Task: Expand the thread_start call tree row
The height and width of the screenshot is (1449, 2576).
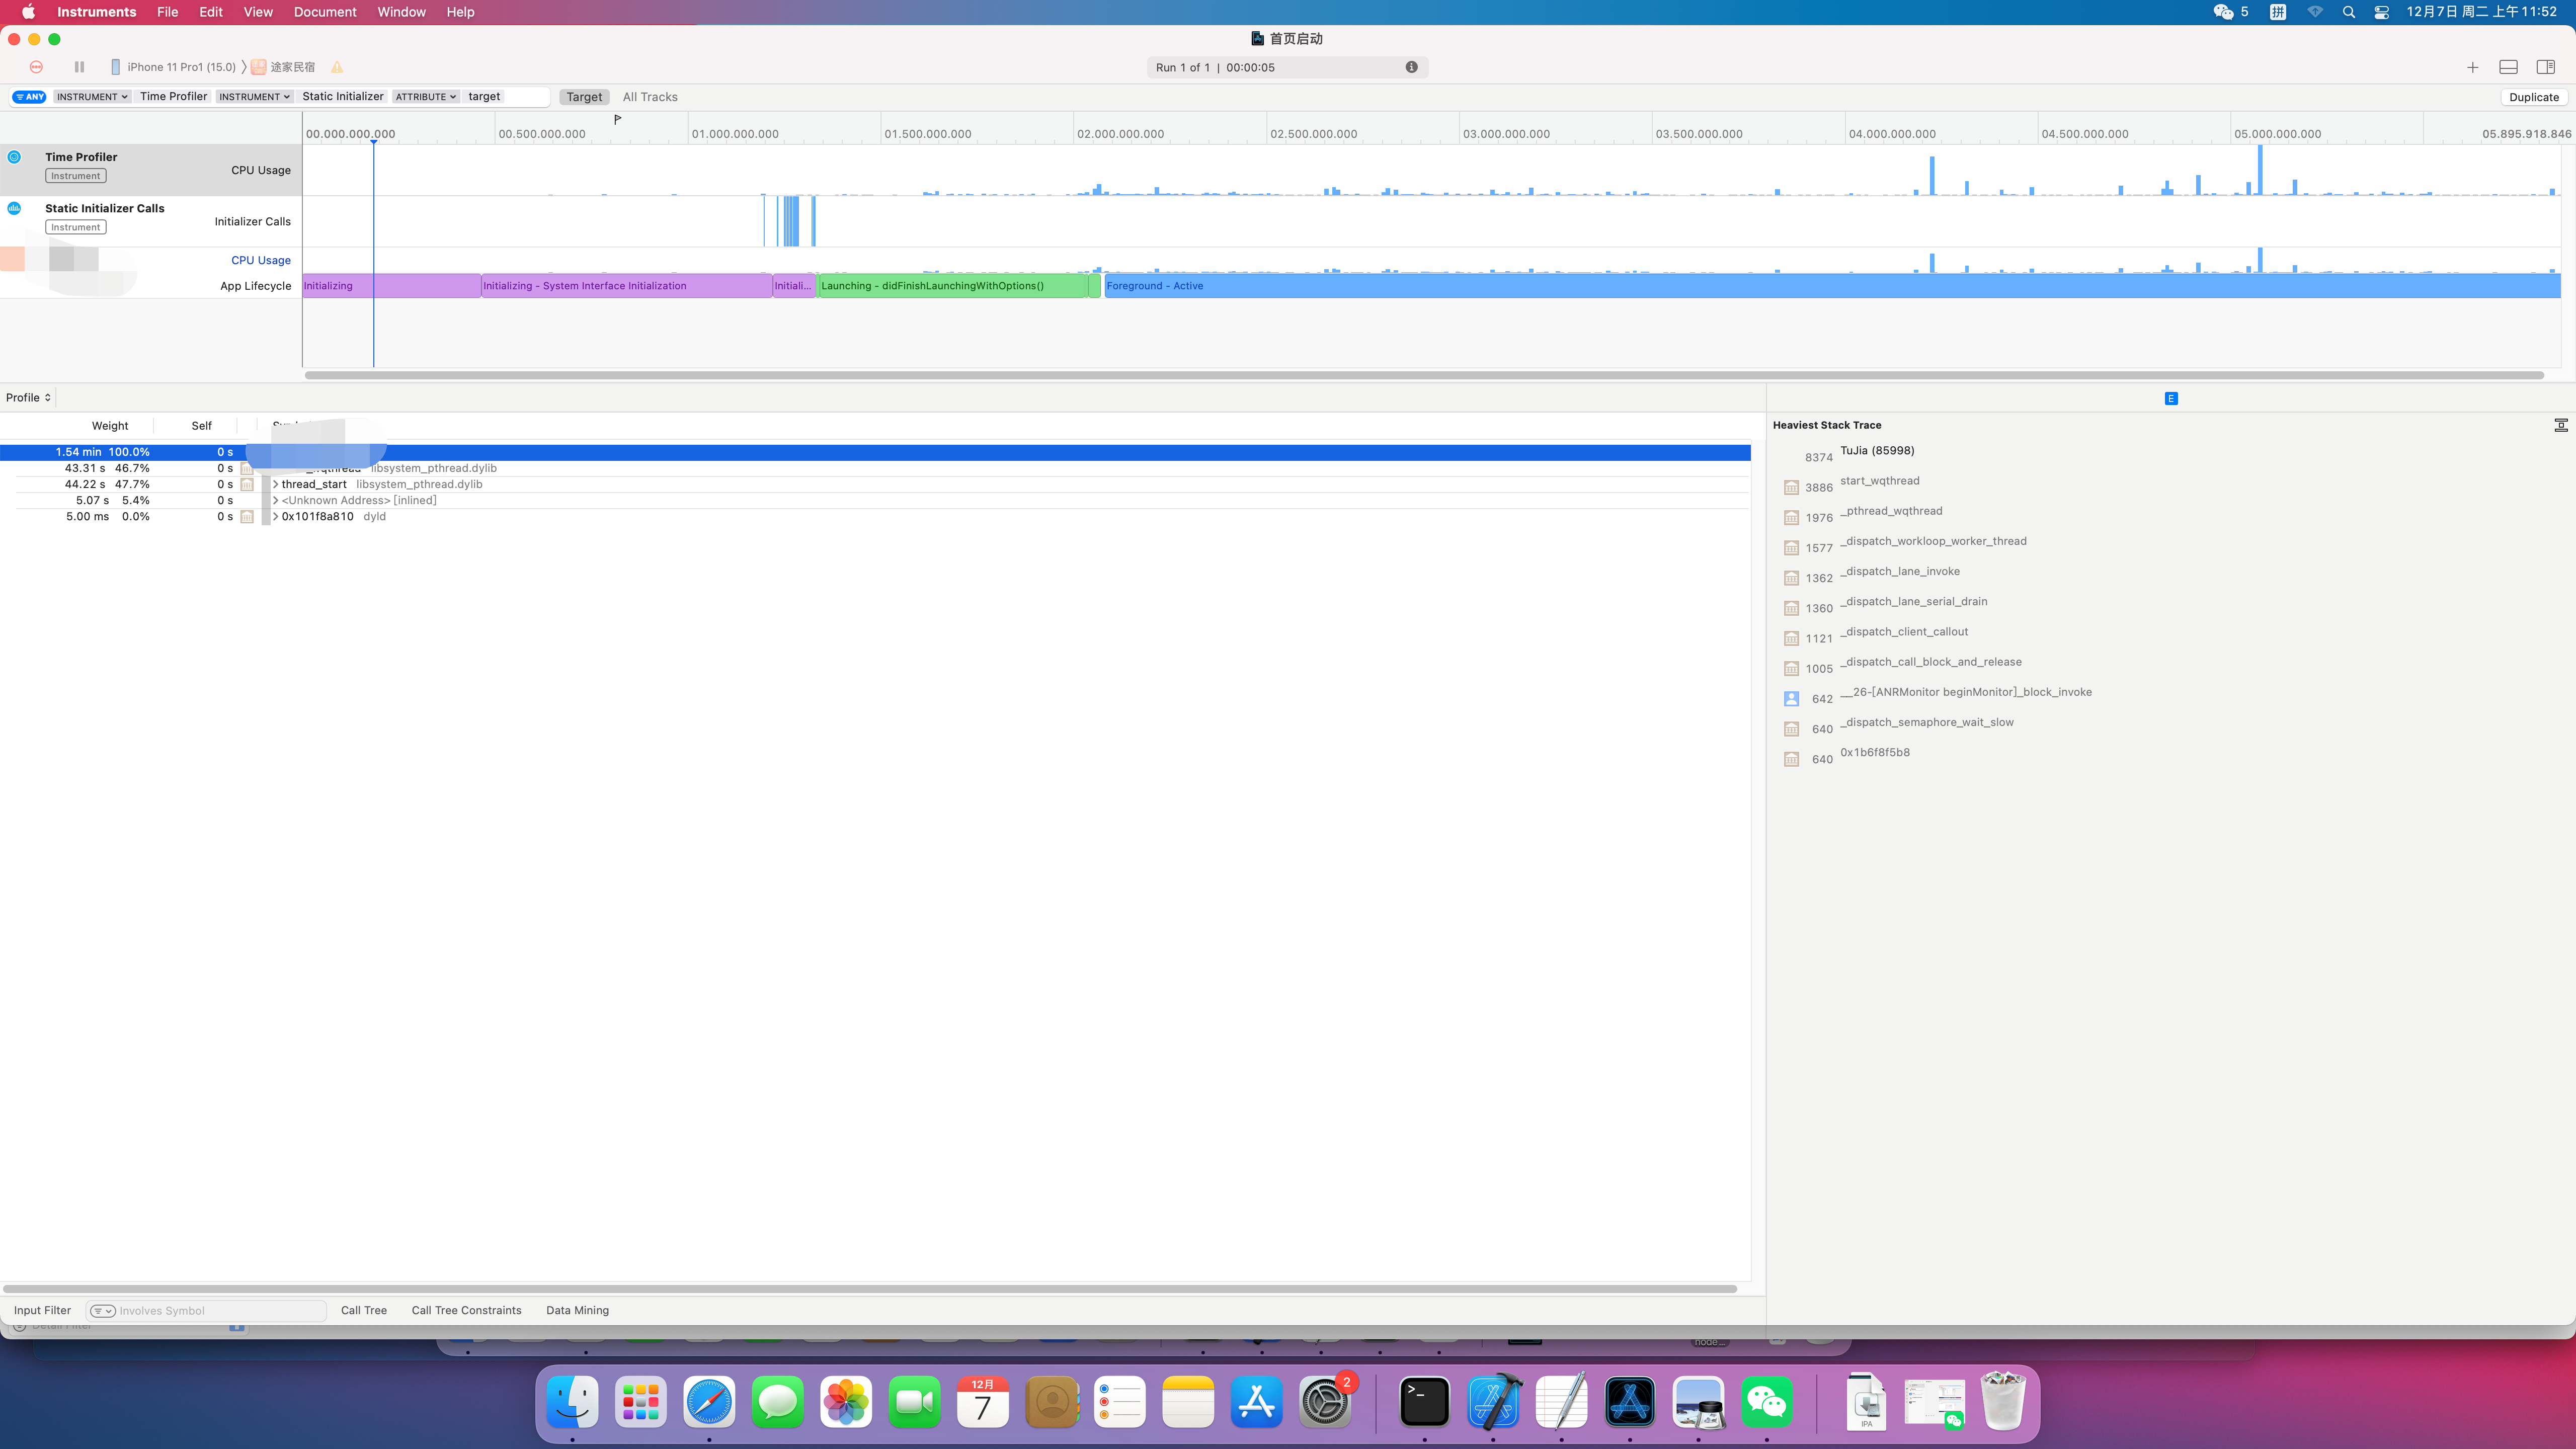Action: pos(275,484)
